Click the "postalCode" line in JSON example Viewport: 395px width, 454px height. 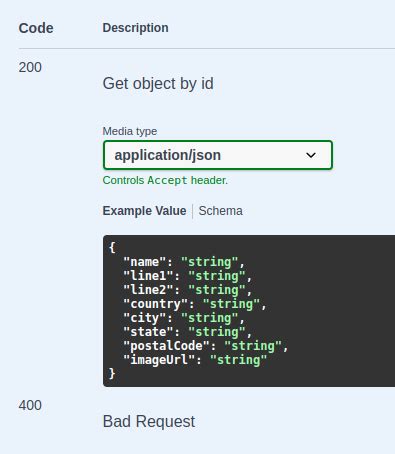point(206,346)
